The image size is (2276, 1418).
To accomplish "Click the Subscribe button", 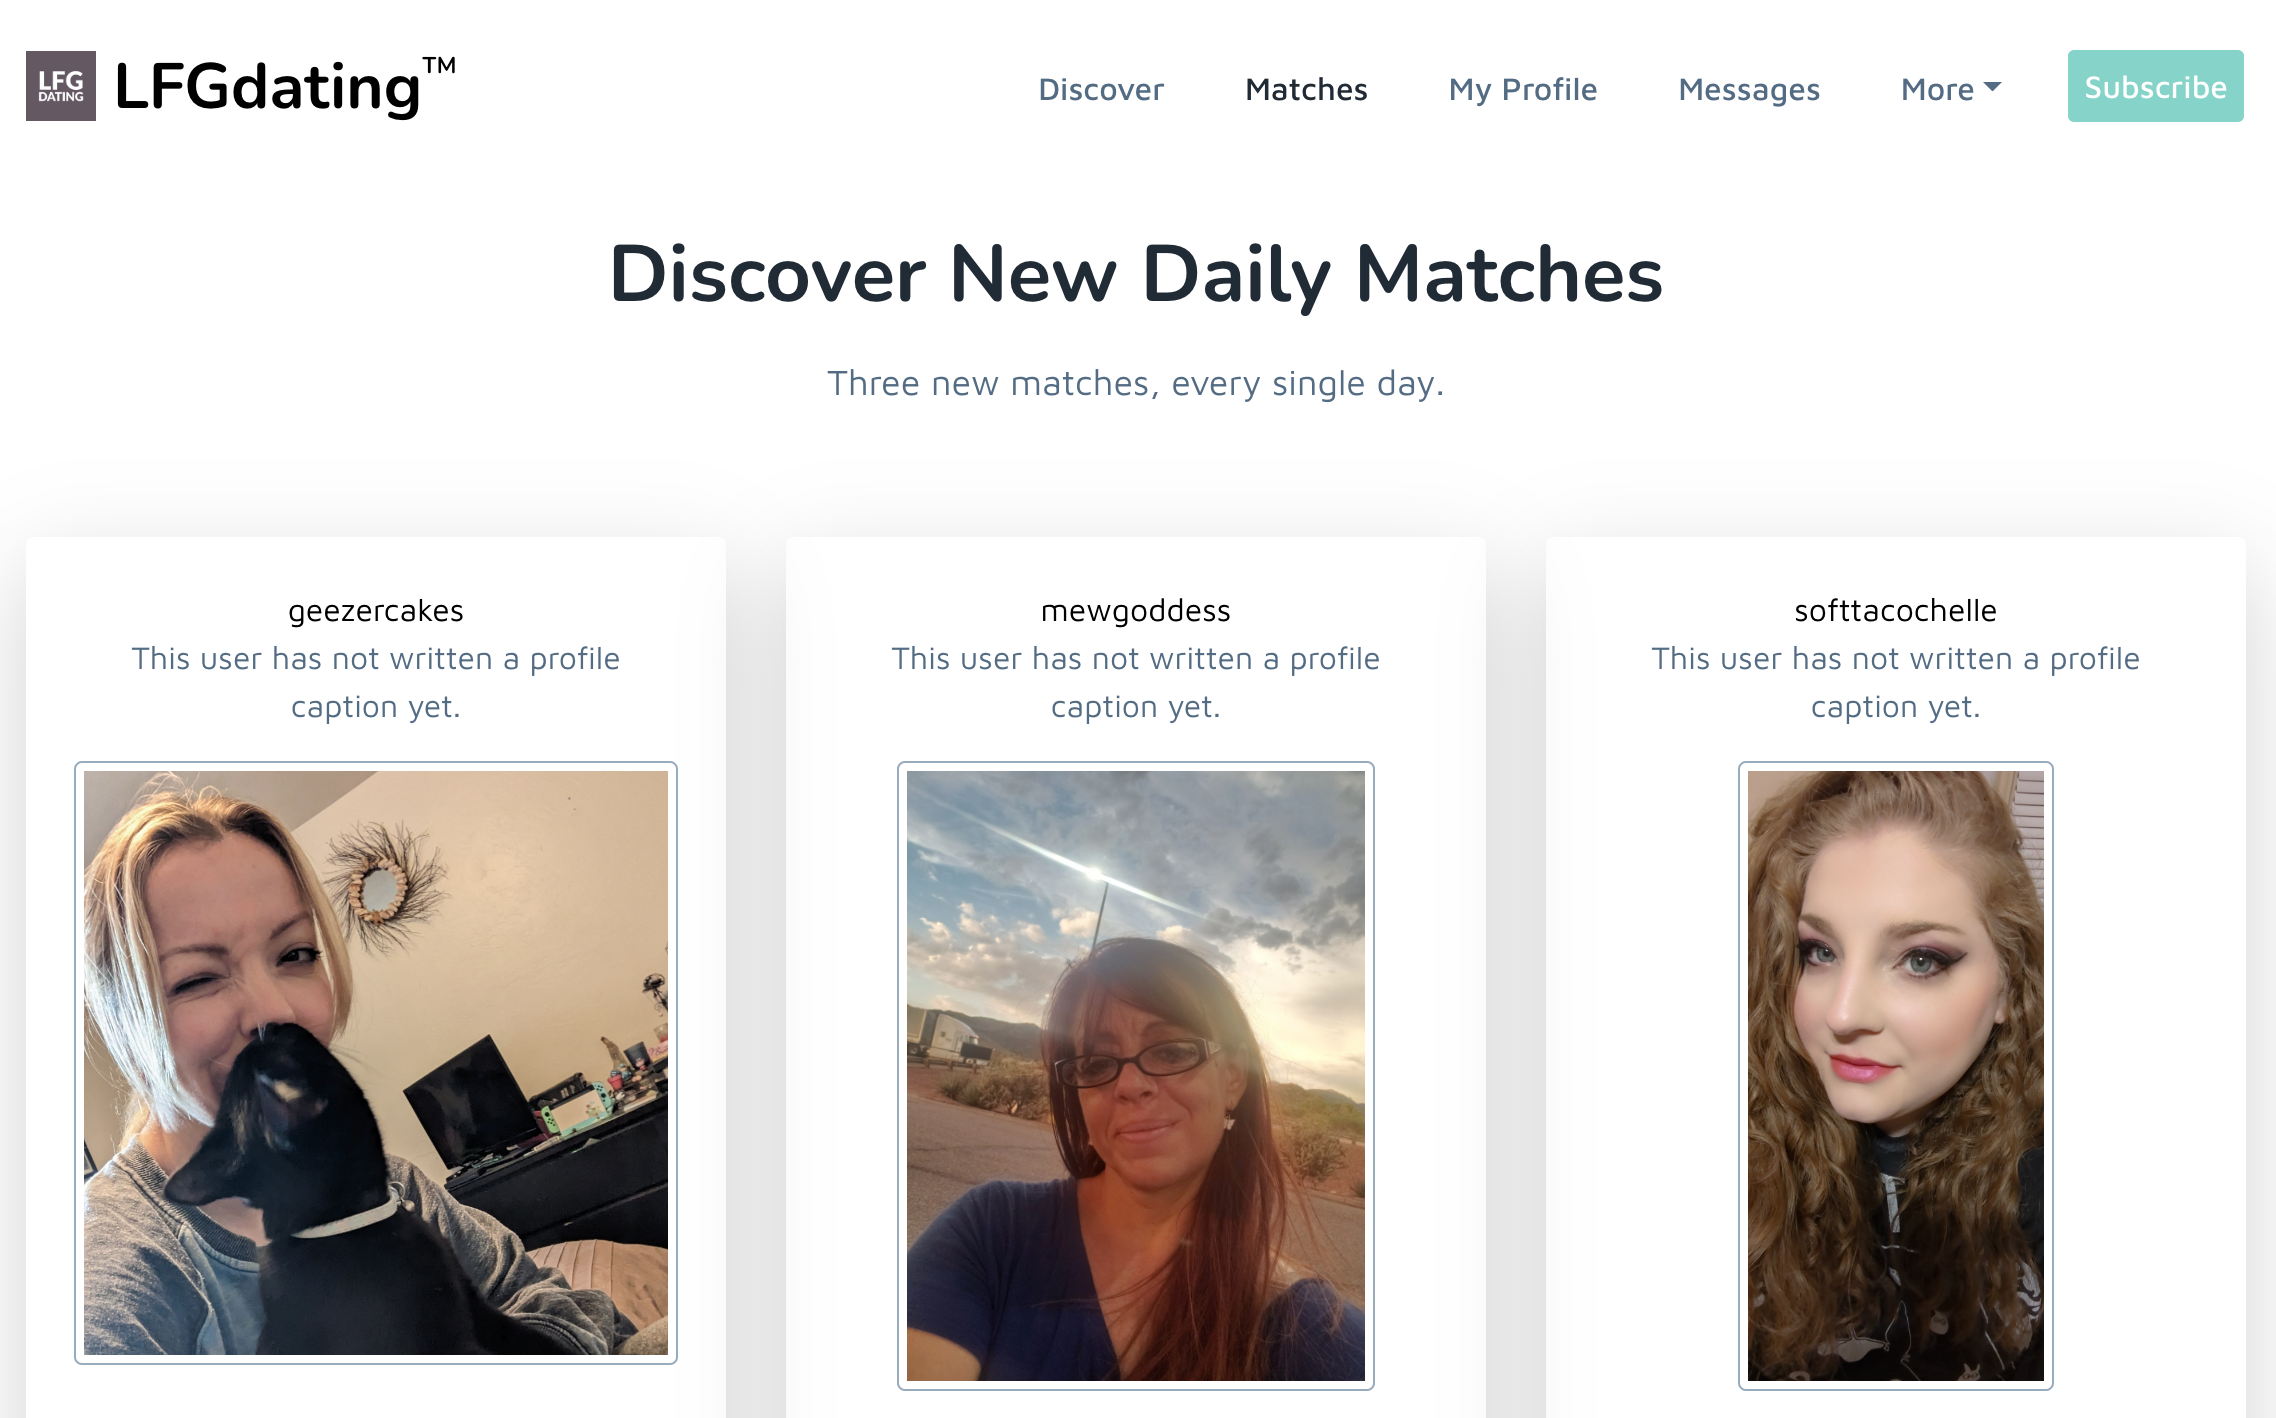I will click(2155, 86).
